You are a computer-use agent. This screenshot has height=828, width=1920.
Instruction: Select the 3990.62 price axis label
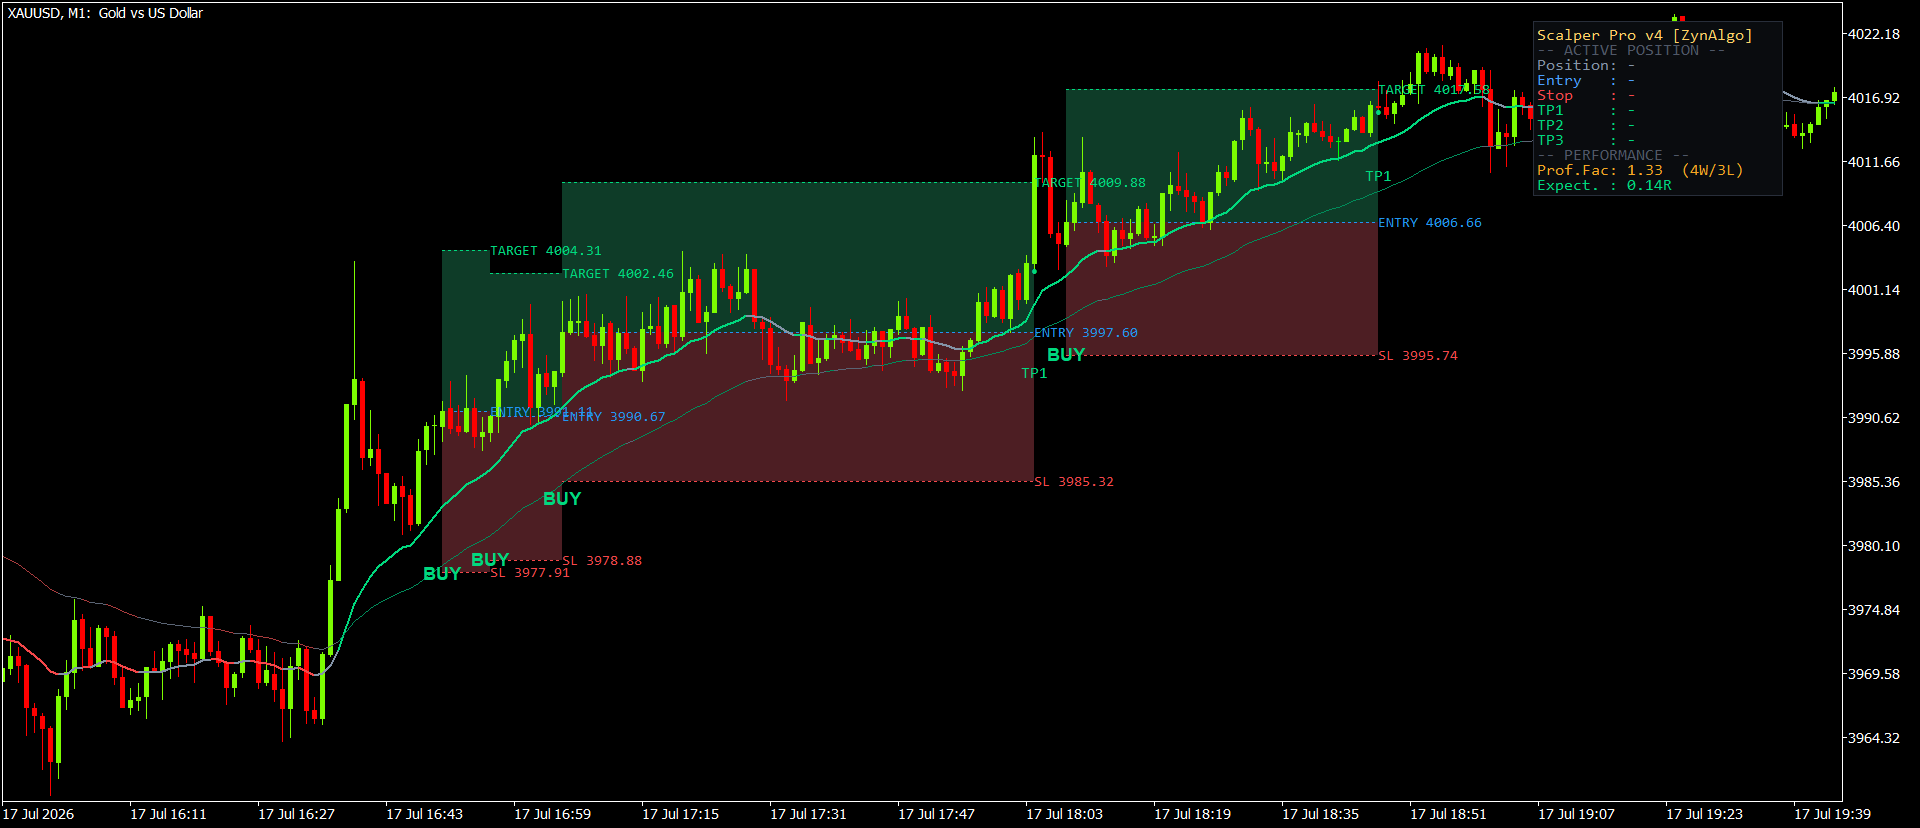tap(1873, 418)
